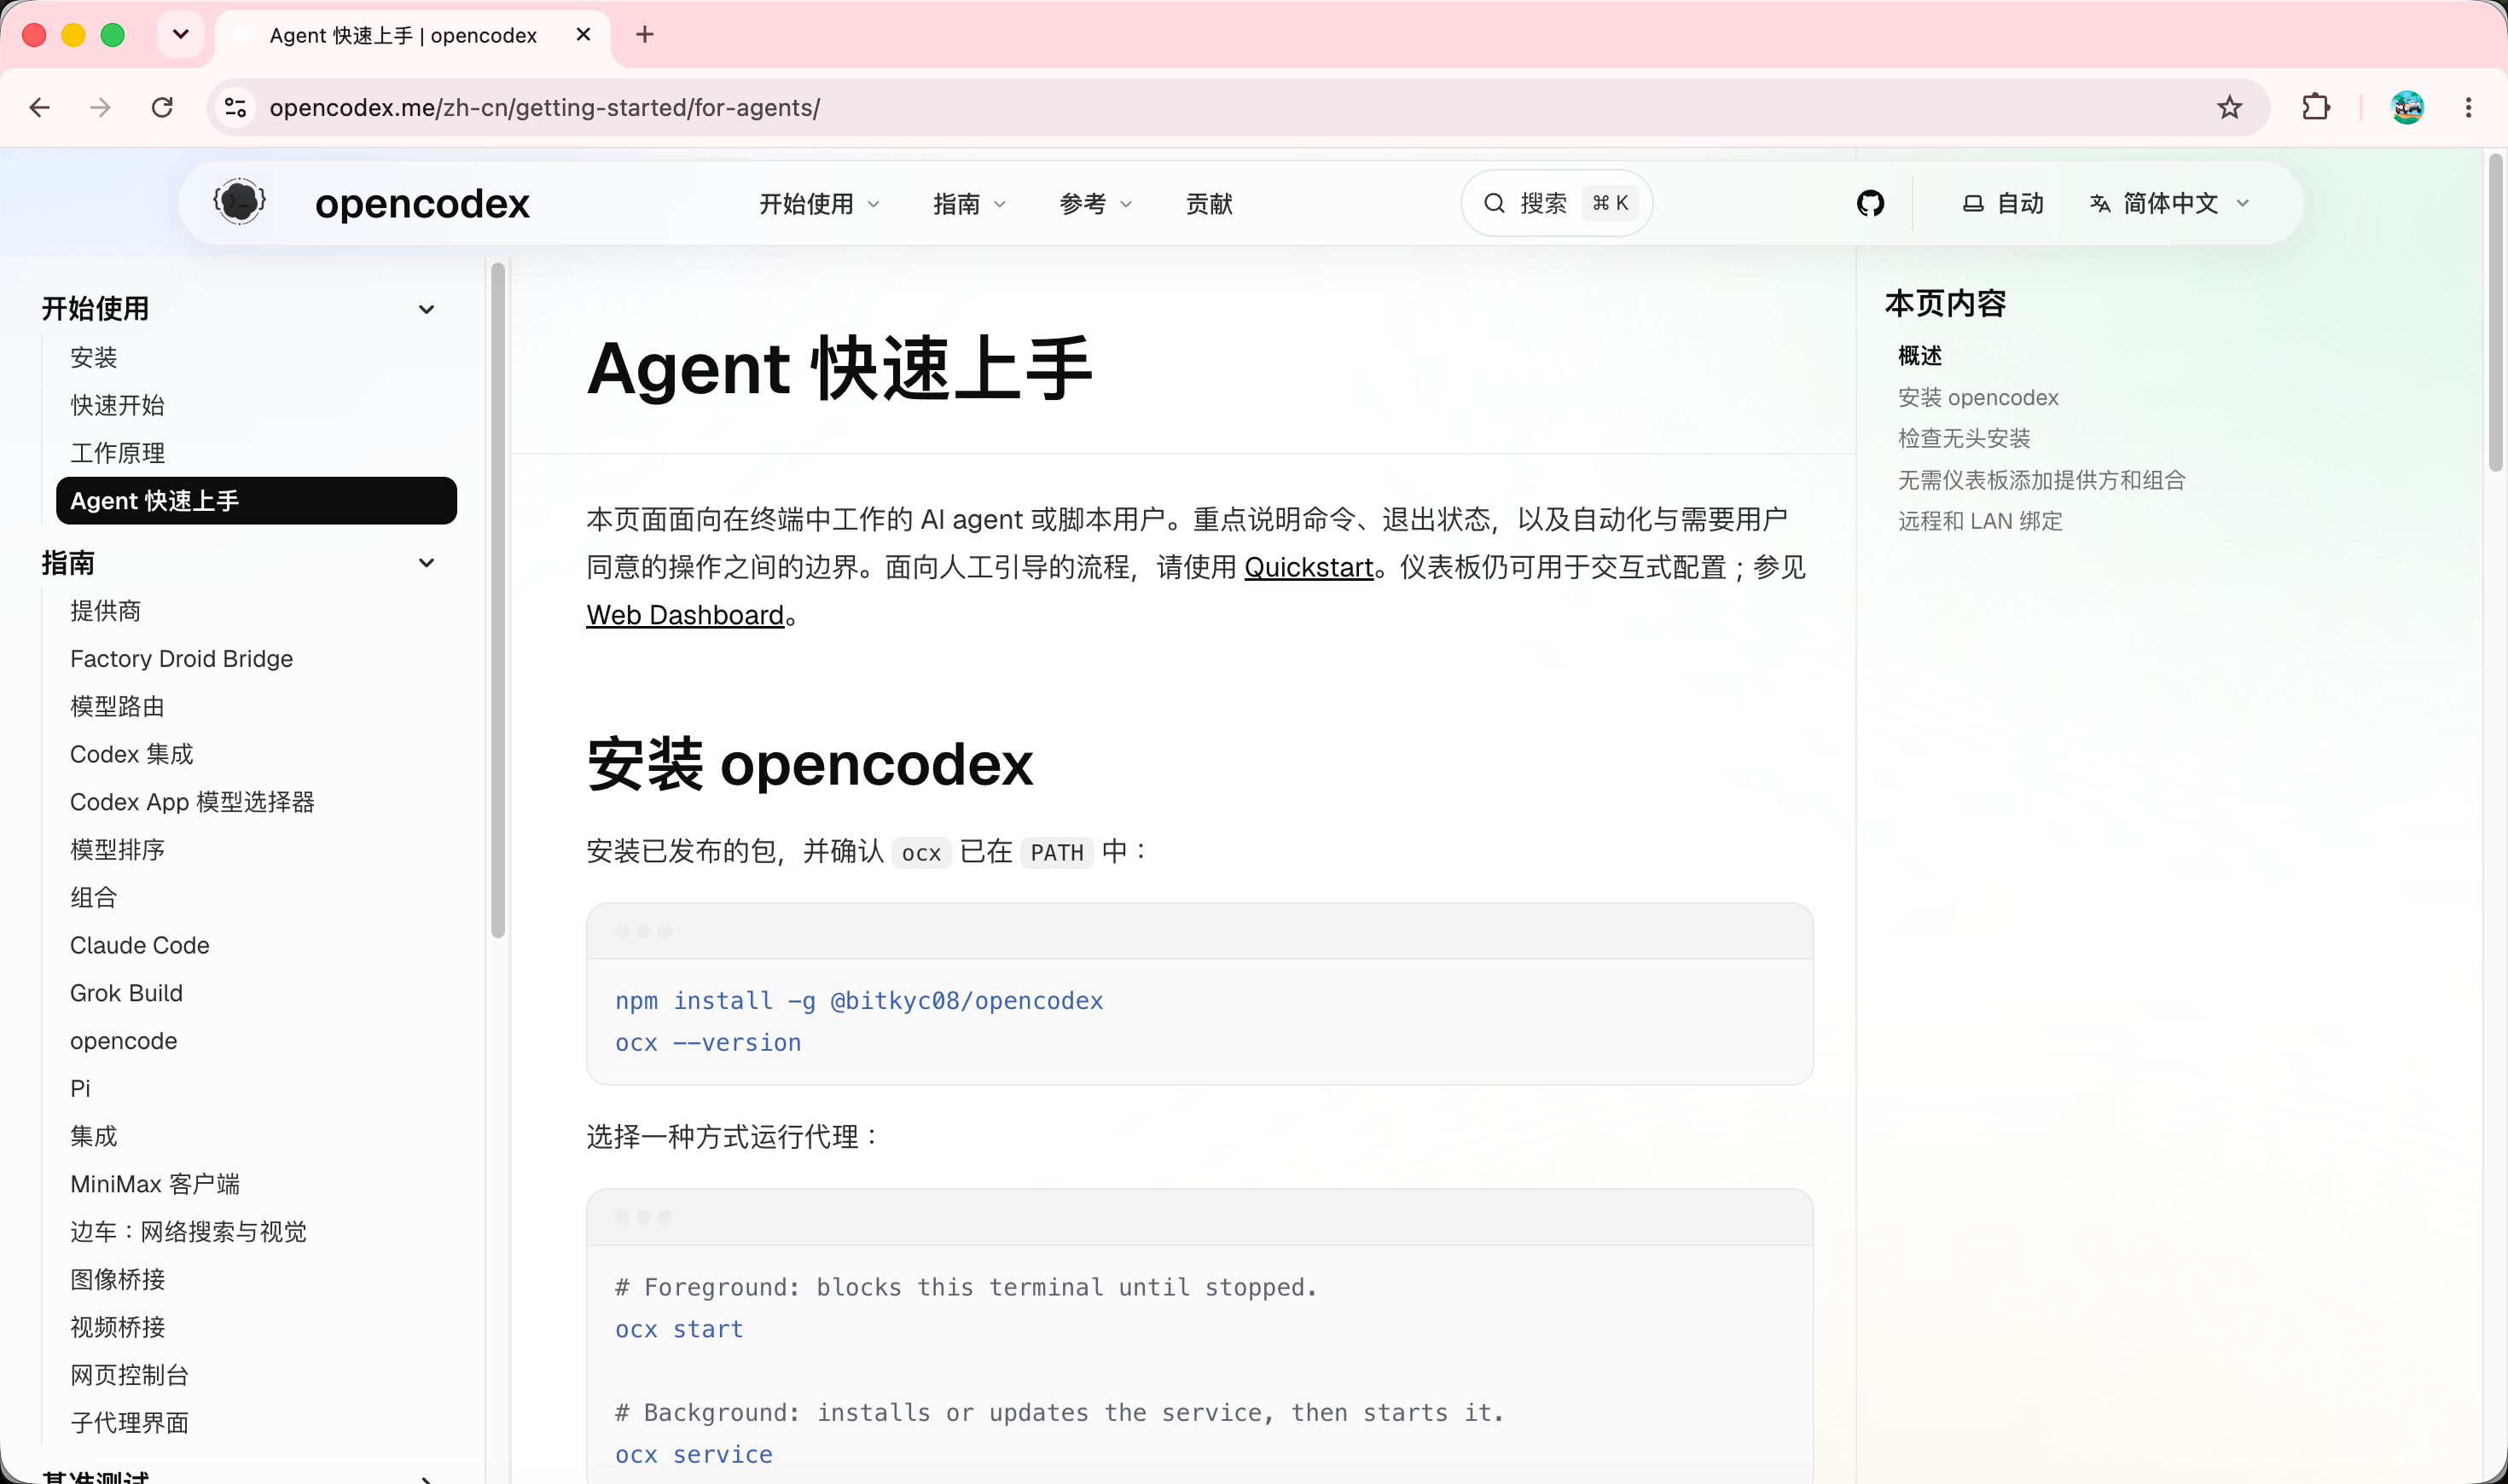The width and height of the screenshot is (2508, 1484).
Task: Click the search magnifier icon
Action: click(1494, 203)
